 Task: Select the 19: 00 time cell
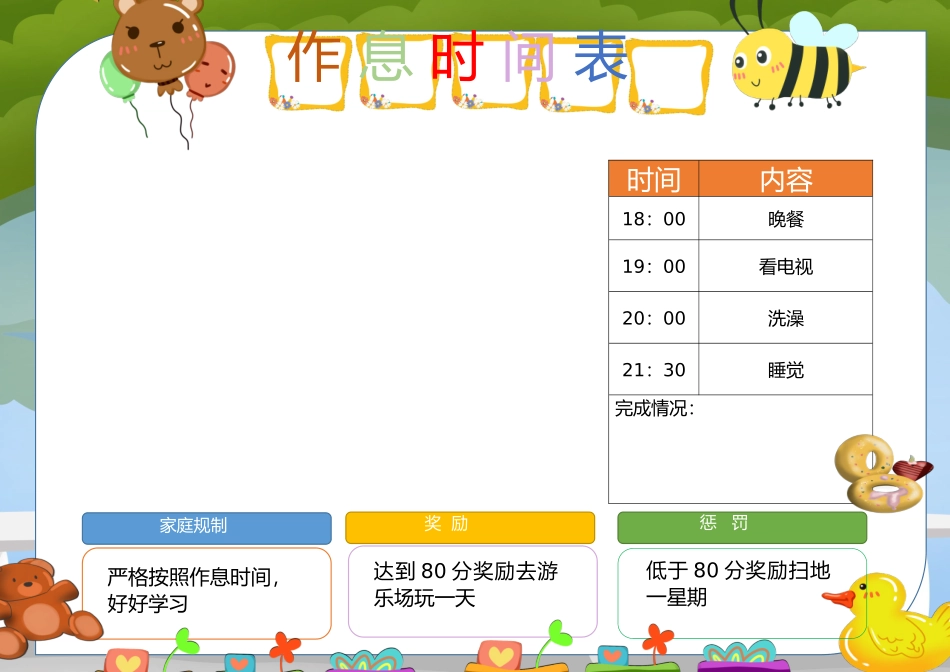click(x=654, y=266)
